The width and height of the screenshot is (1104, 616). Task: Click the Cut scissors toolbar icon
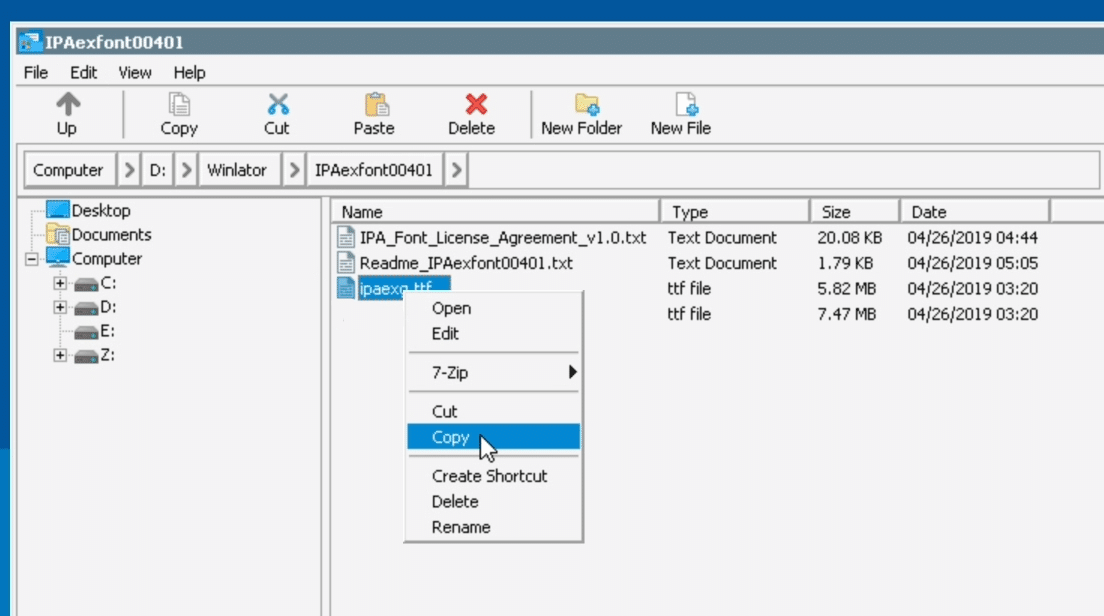click(x=277, y=105)
